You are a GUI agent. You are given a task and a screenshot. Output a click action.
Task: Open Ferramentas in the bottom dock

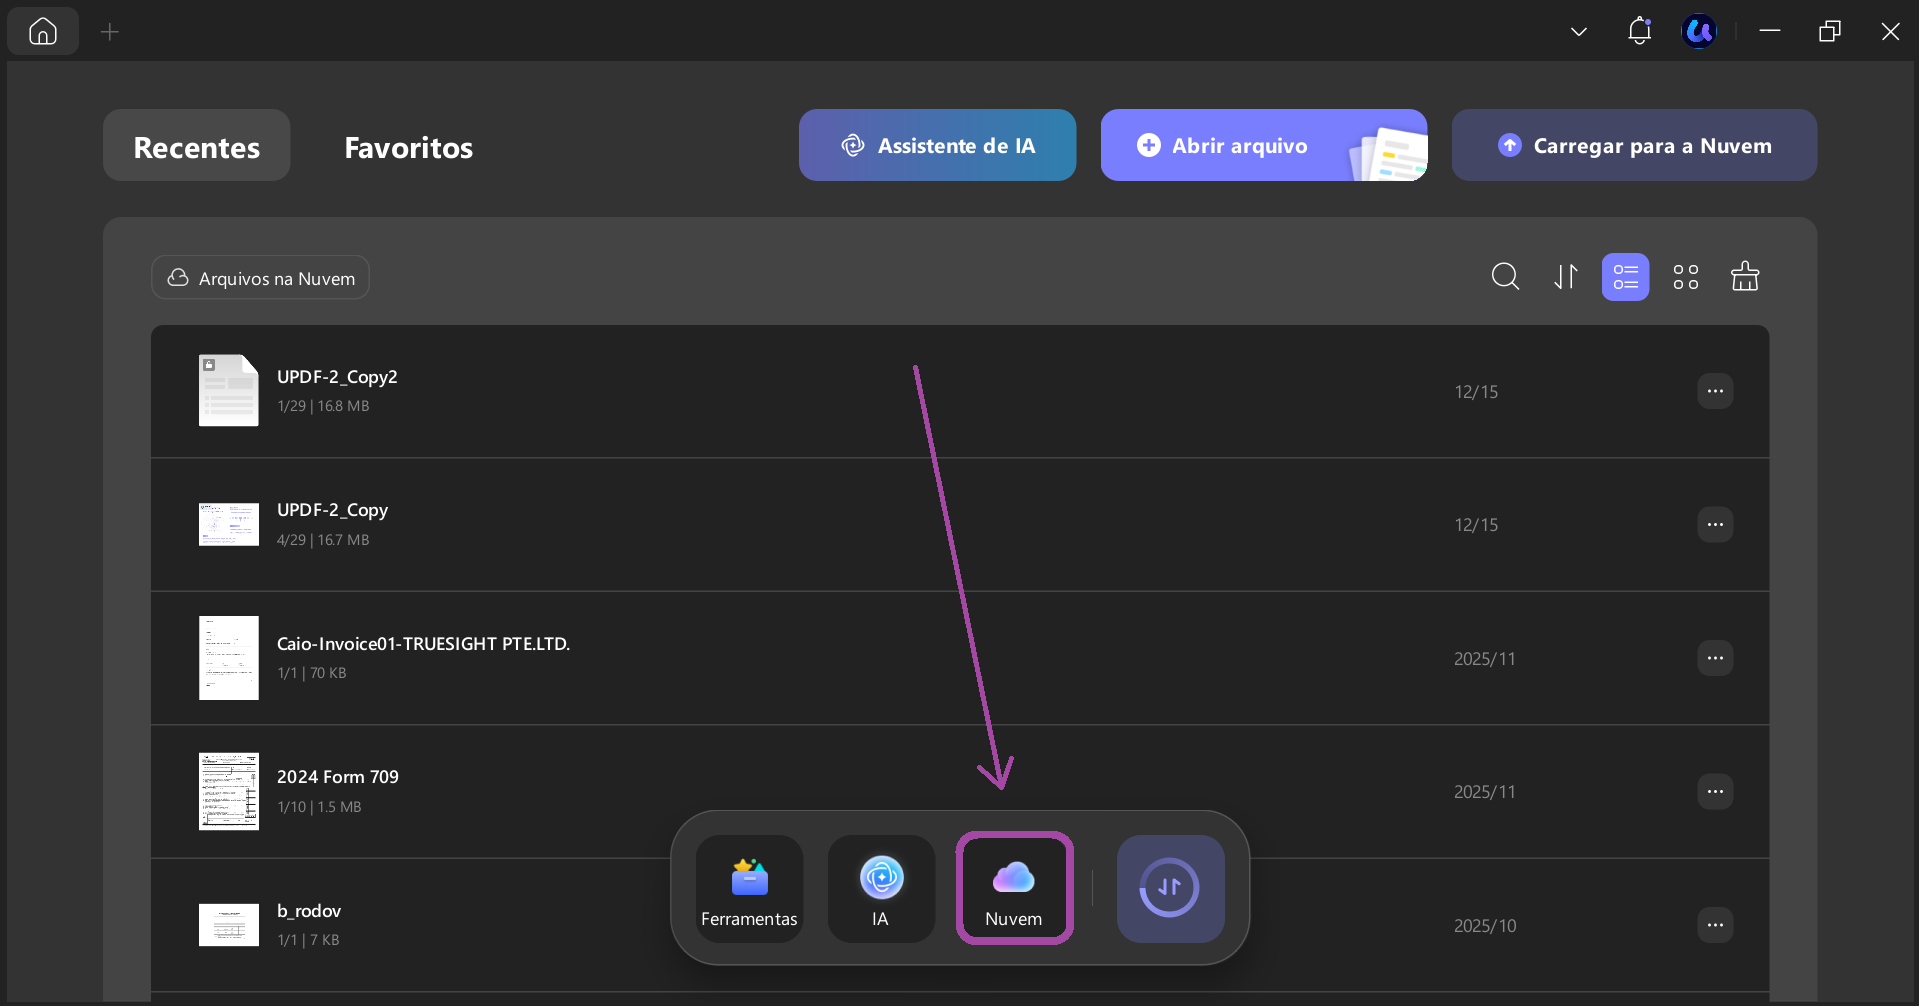(x=749, y=888)
